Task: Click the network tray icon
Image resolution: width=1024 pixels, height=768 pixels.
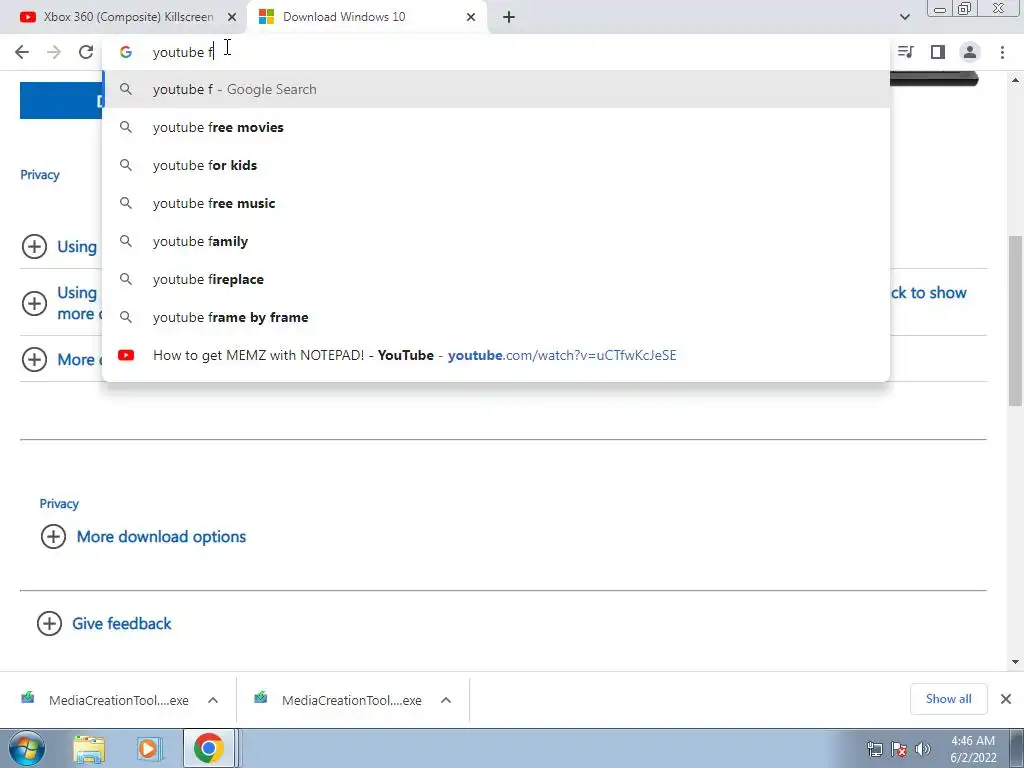Action: [x=874, y=749]
